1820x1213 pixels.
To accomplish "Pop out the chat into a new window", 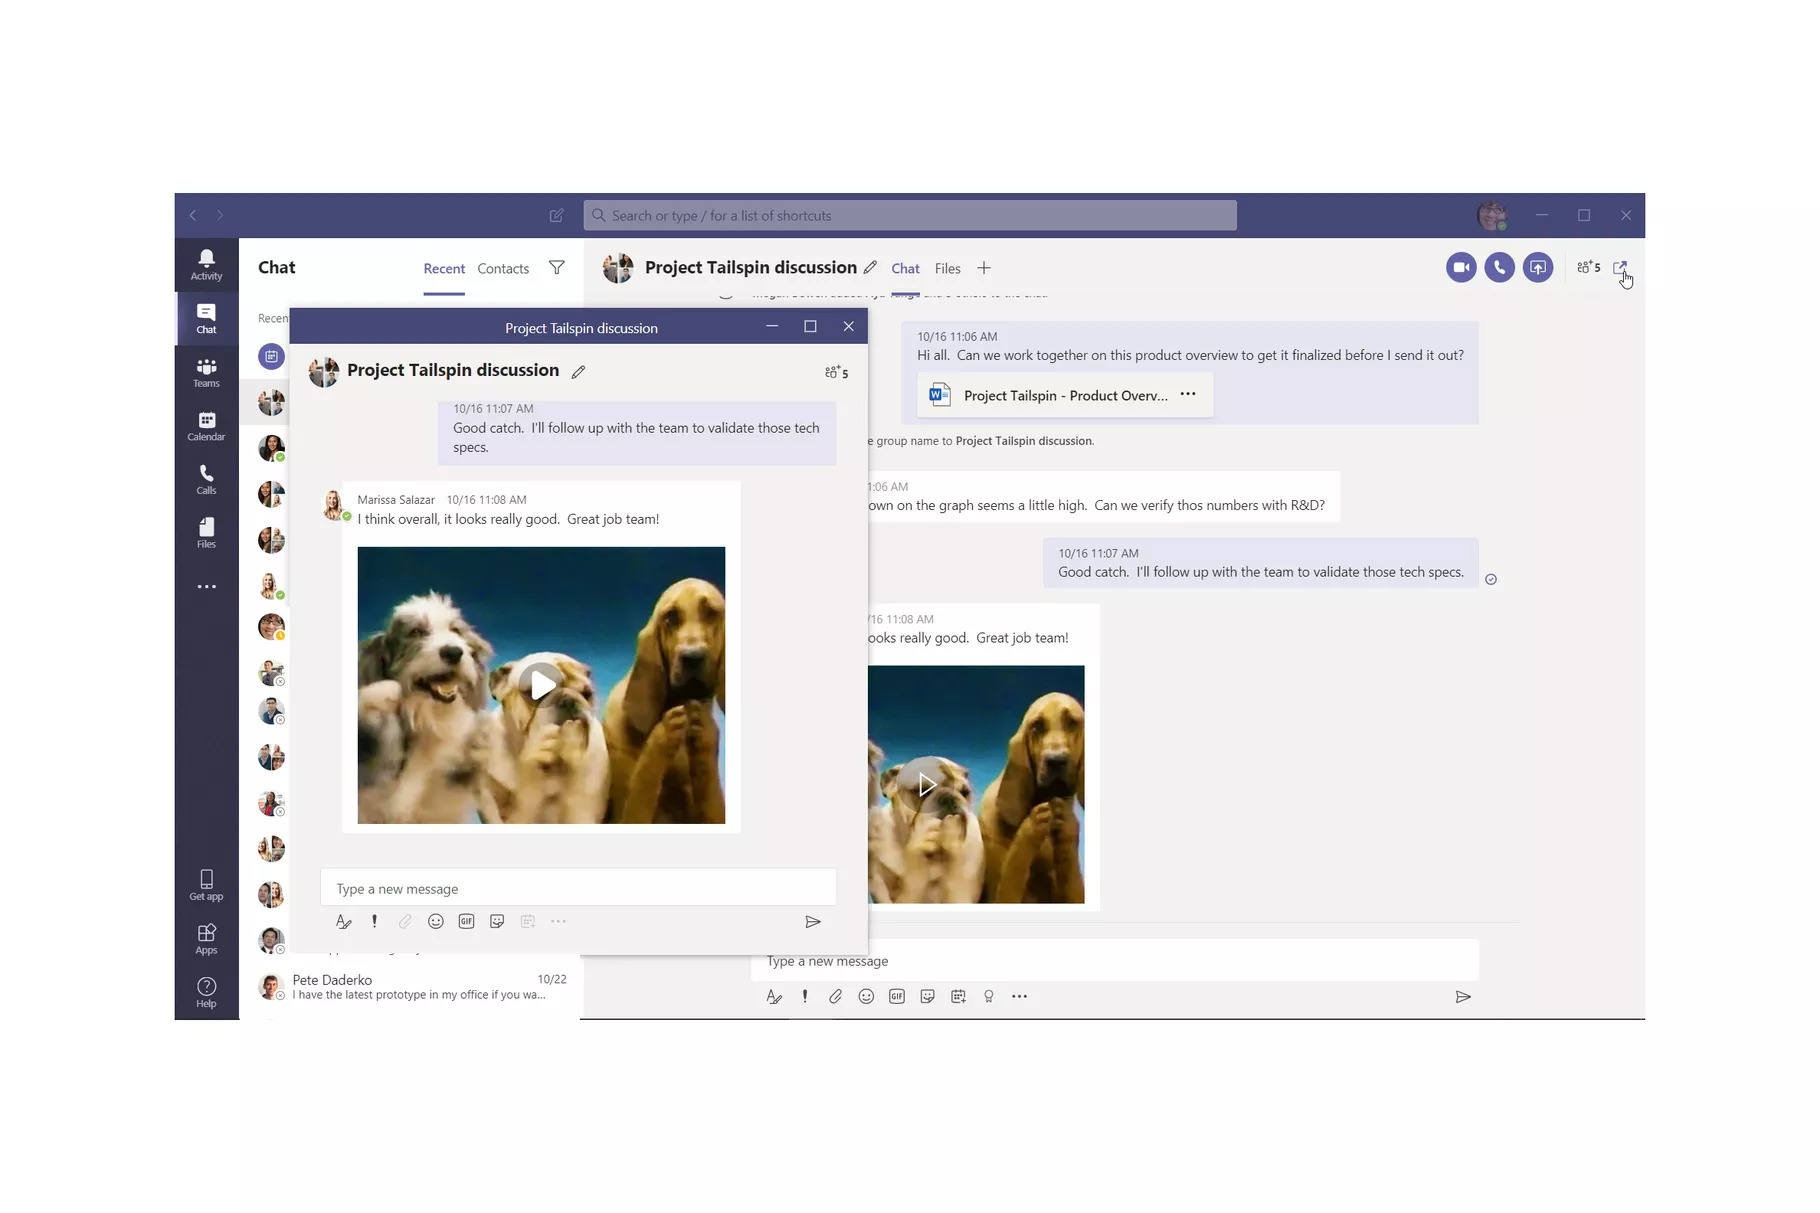I will pos(1619,268).
